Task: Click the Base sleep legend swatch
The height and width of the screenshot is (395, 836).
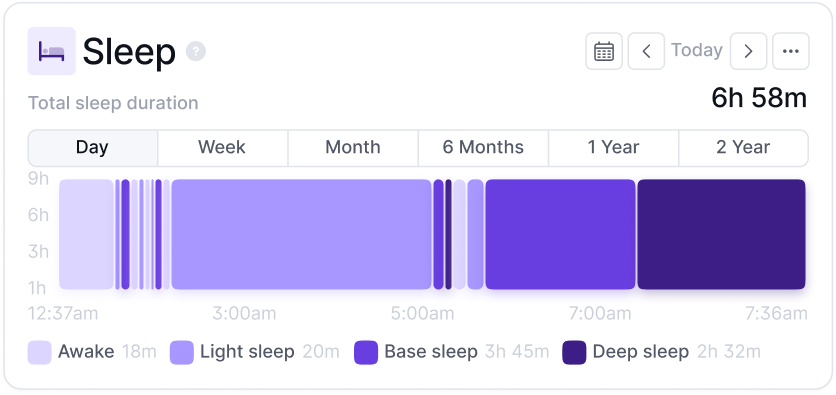Action: point(366,352)
